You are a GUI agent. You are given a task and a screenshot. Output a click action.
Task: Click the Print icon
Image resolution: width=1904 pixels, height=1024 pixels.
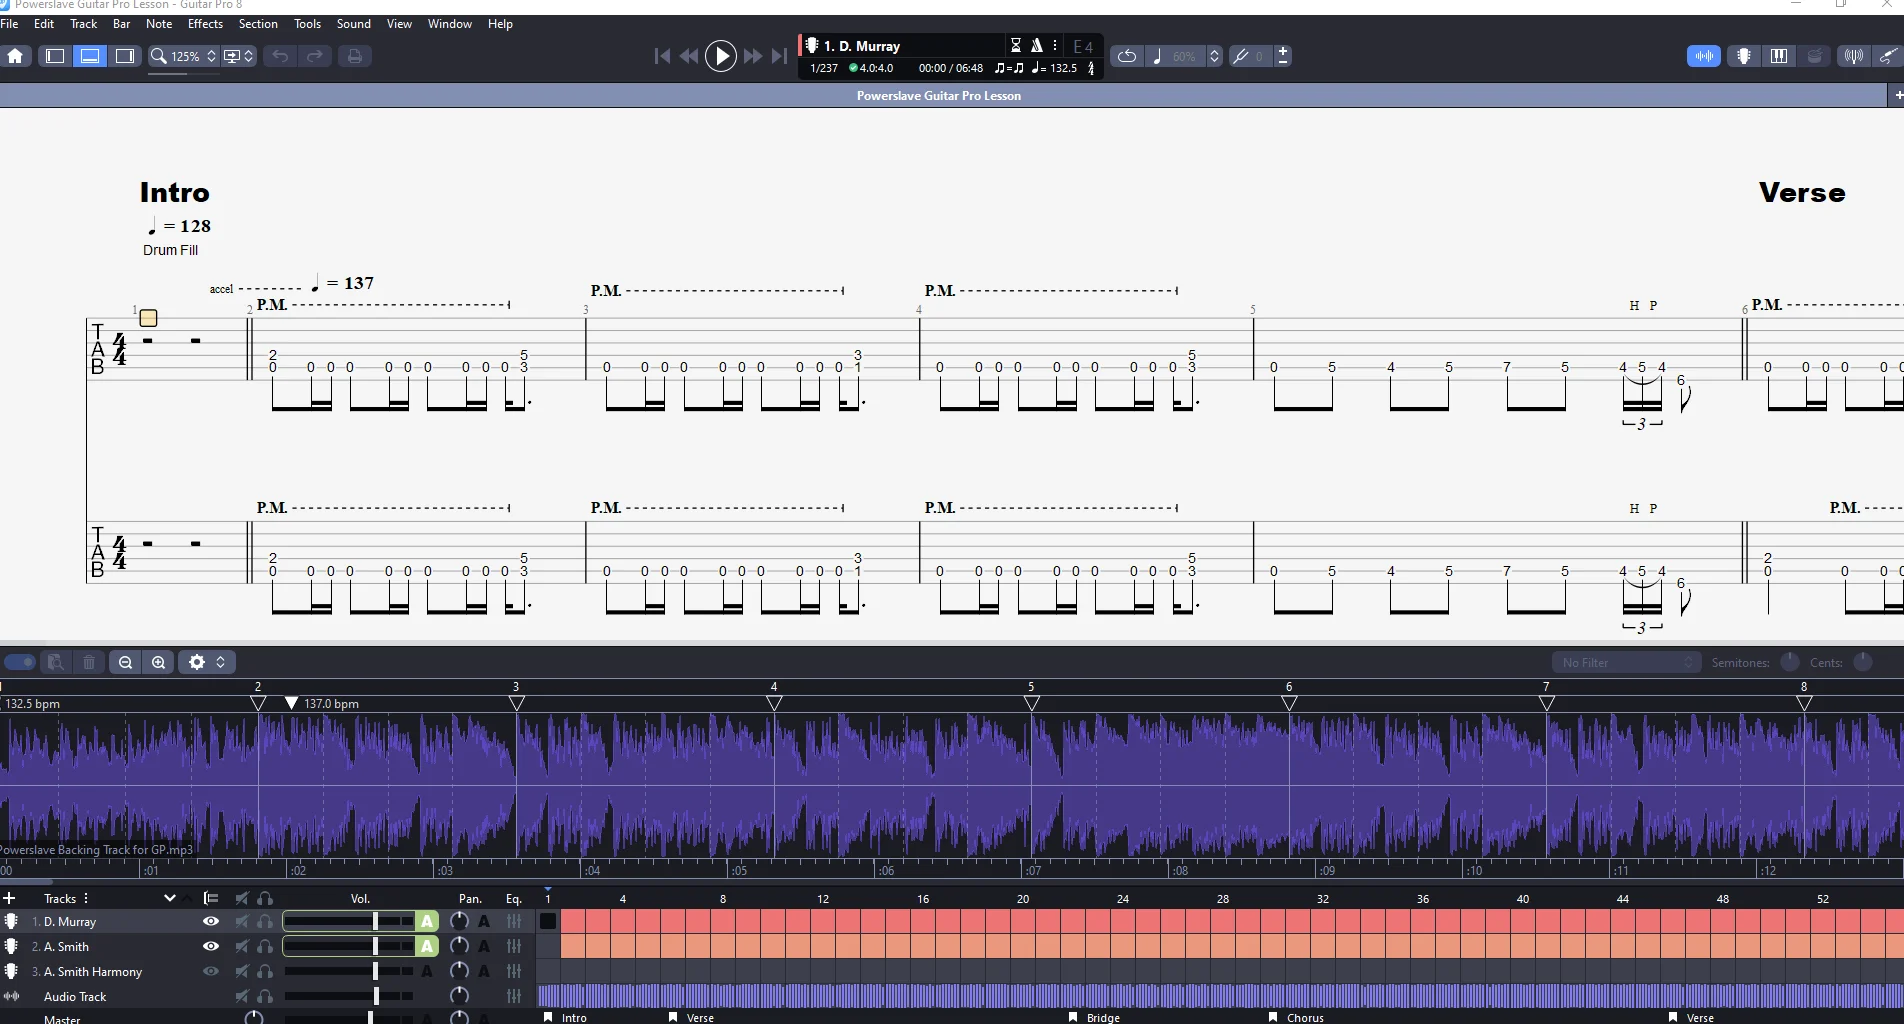click(x=354, y=56)
